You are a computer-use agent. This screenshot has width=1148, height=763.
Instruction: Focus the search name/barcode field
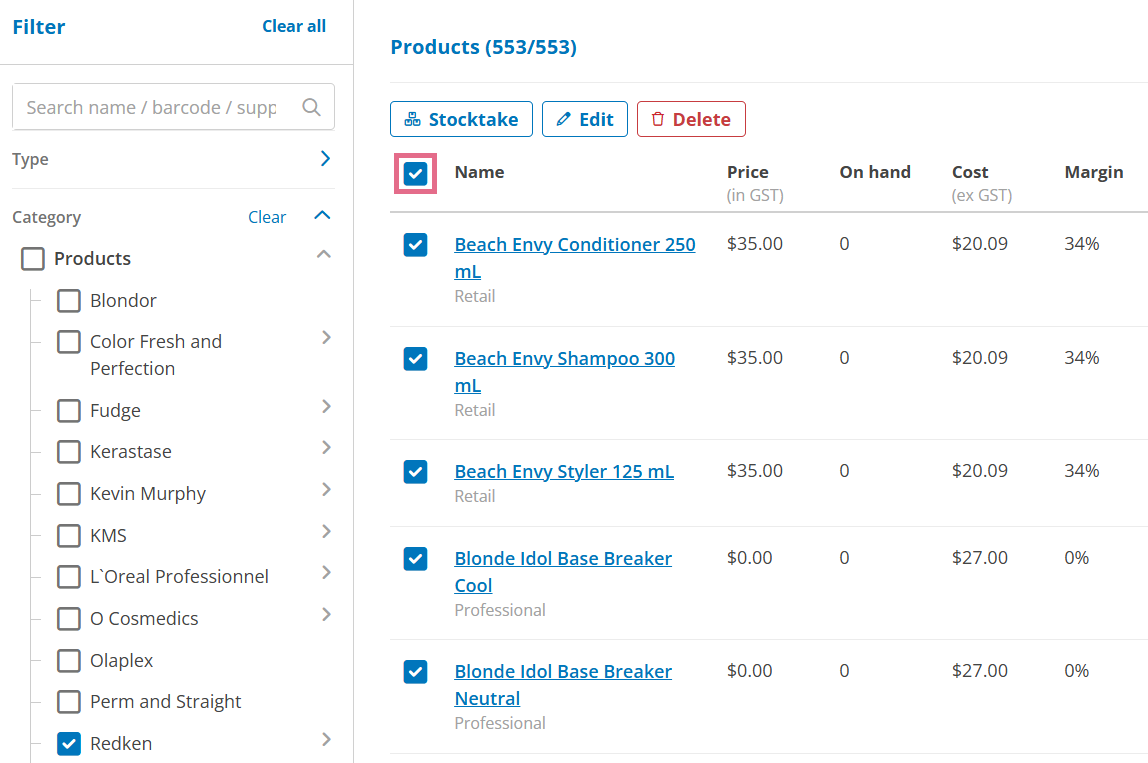[x=174, y=107]
